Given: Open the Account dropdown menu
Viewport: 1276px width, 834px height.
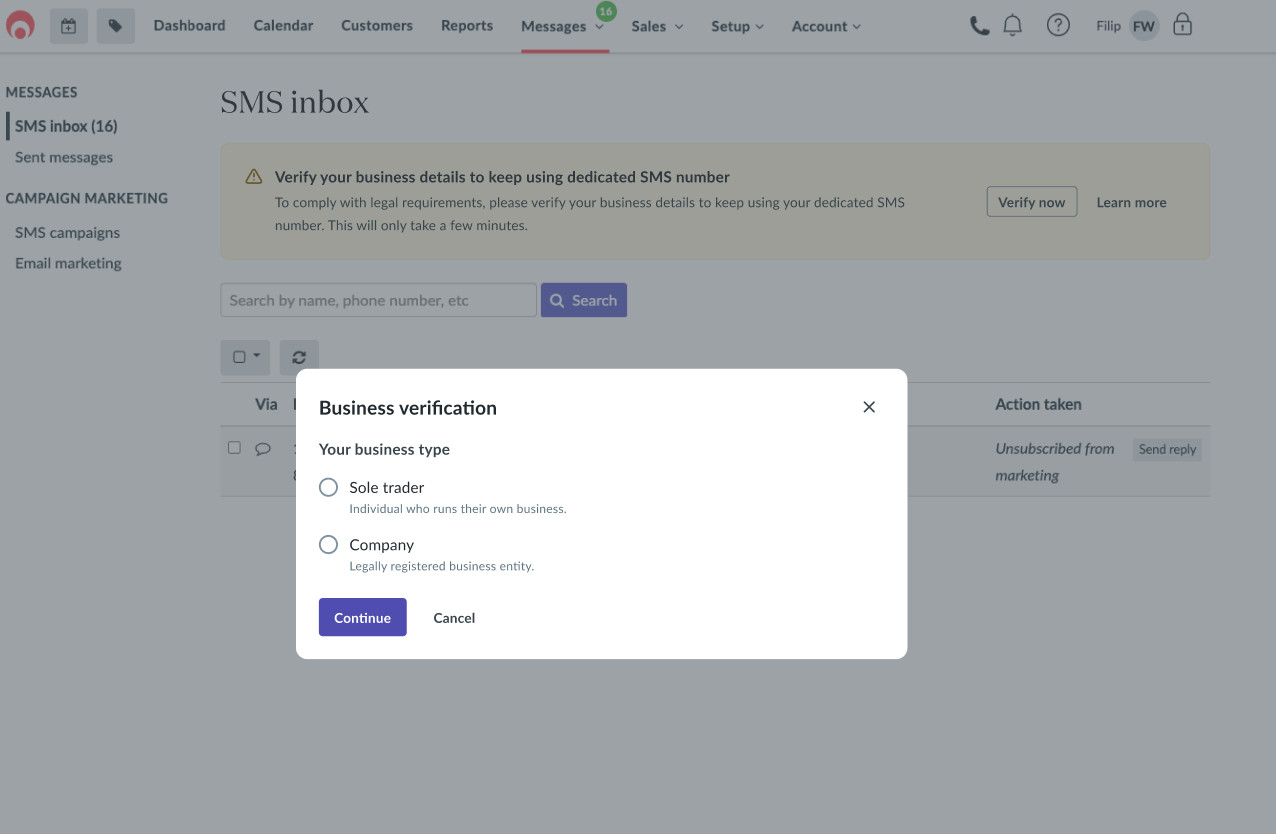Looking at the screenshot, I should (x=826, y=26).
